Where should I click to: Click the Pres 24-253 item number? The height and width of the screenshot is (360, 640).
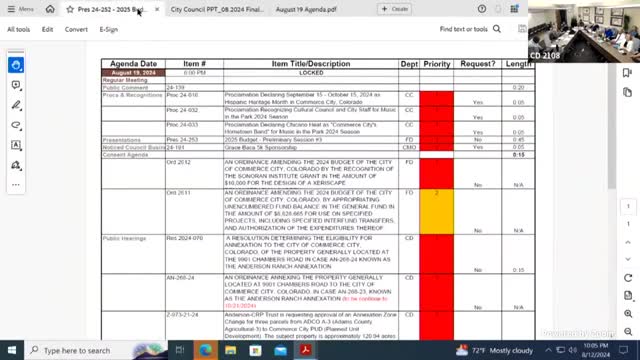(182, 140)
